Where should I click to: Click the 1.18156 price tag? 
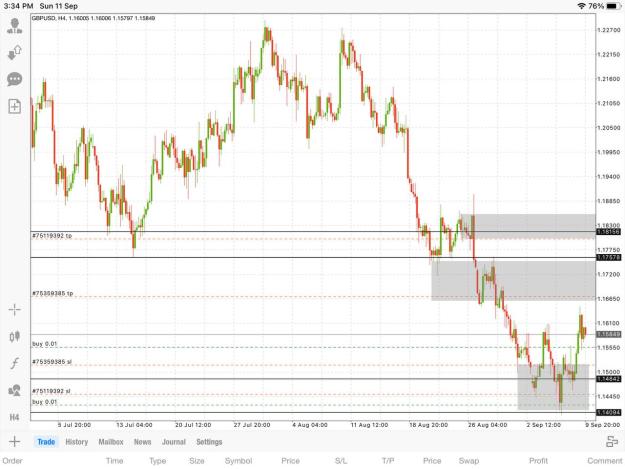click(608, 232)
